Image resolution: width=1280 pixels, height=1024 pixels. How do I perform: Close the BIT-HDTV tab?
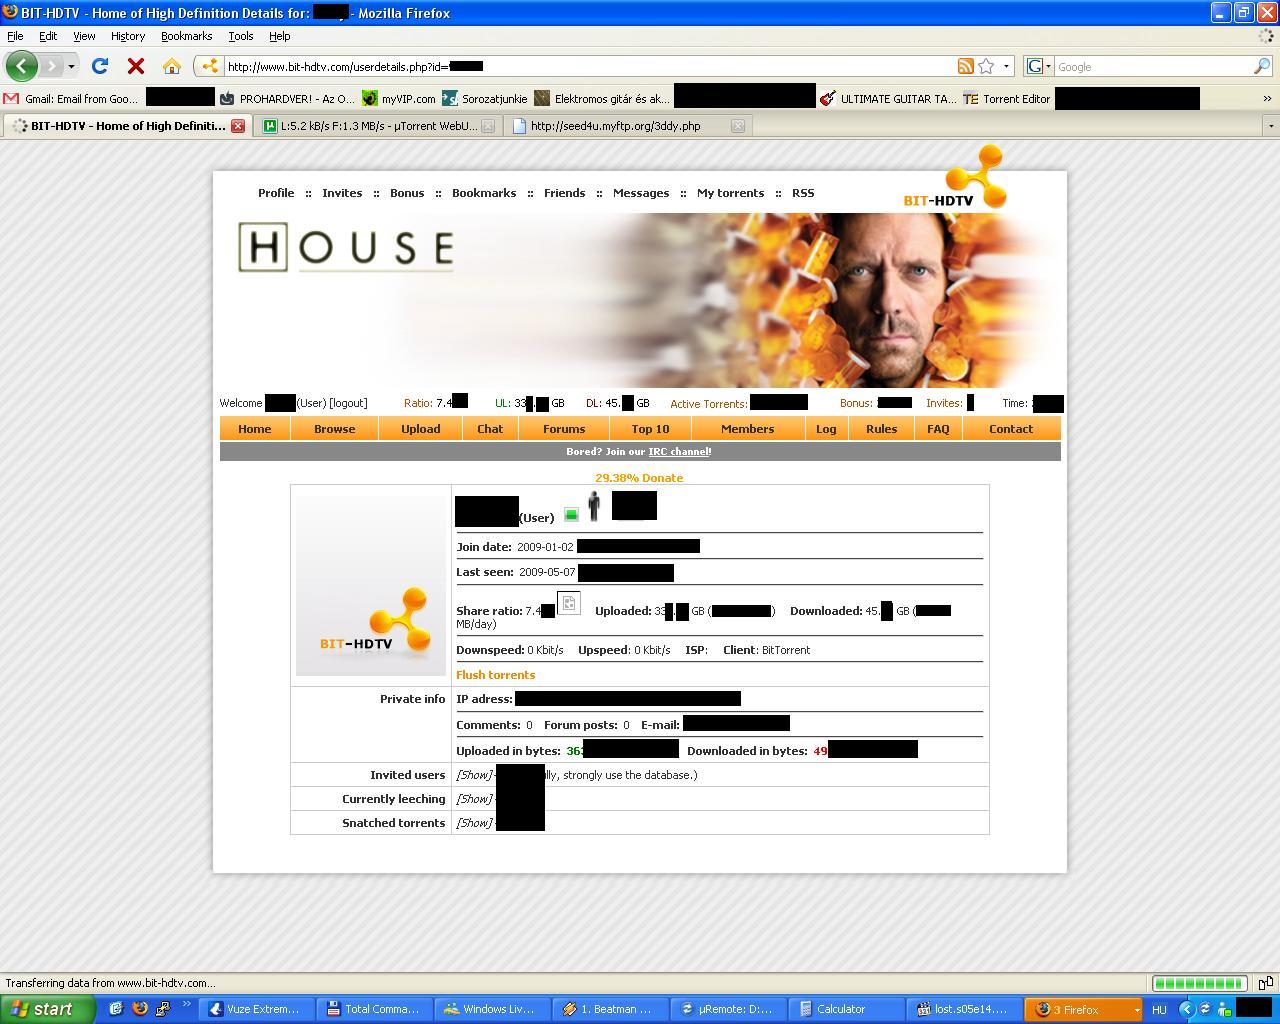tap(238, 126)
